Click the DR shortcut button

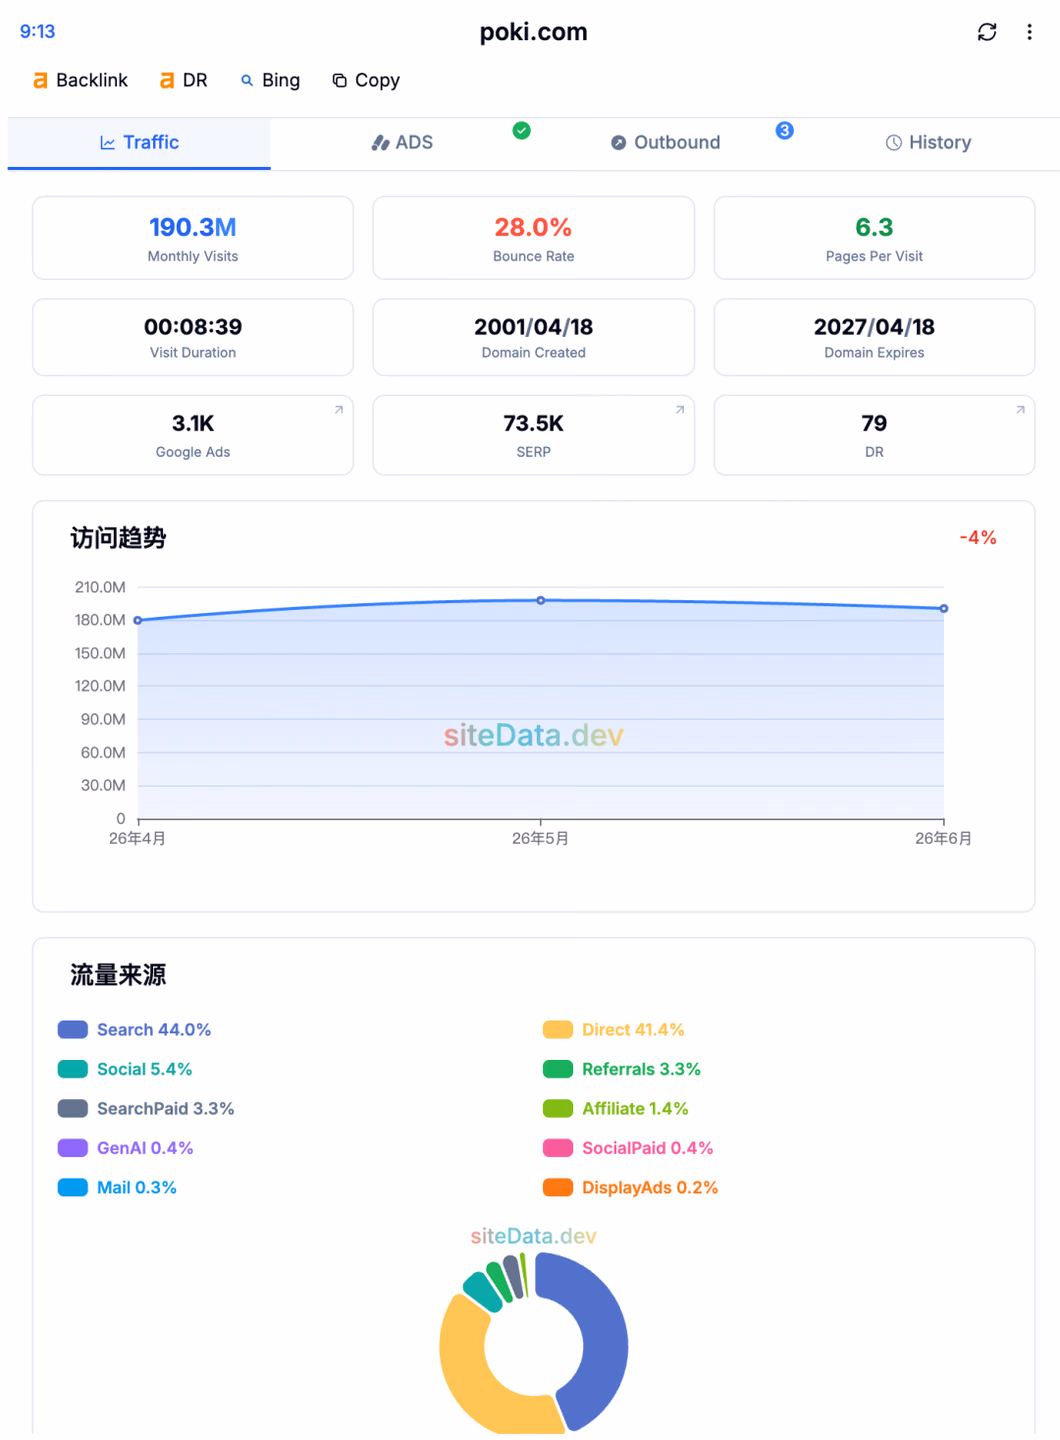184,80
